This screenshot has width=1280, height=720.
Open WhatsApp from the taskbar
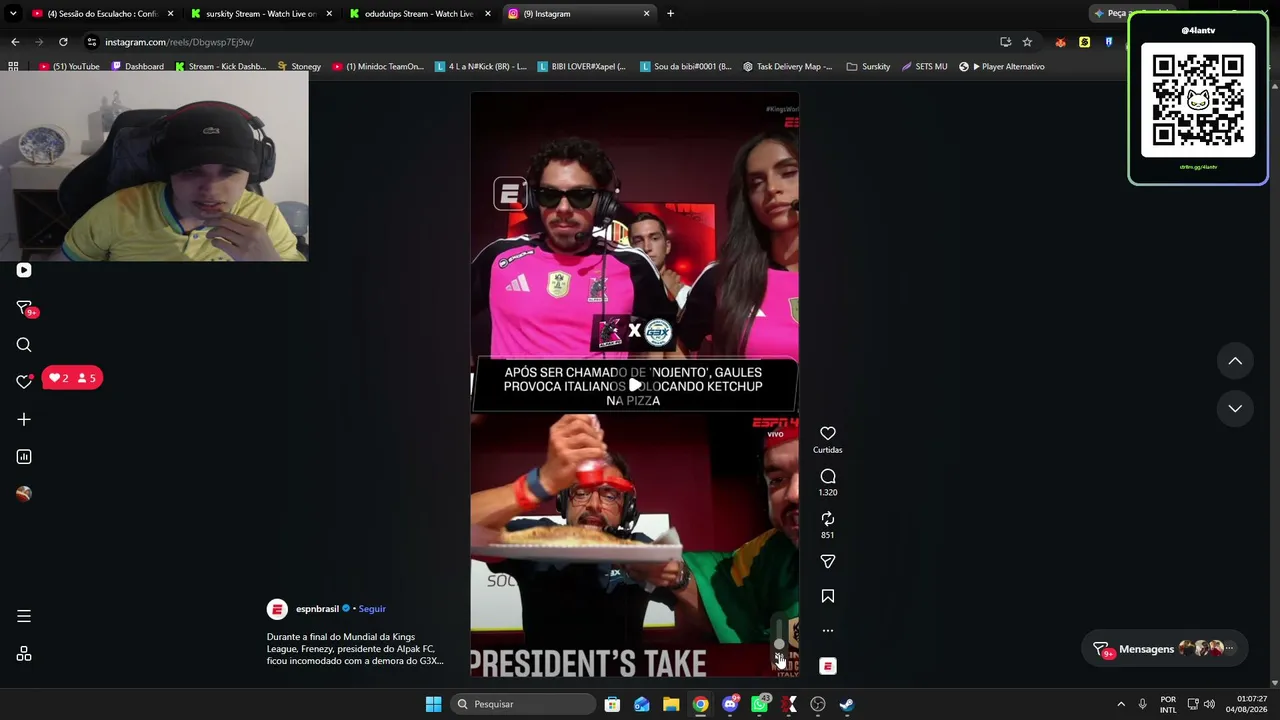pos(760,704)
